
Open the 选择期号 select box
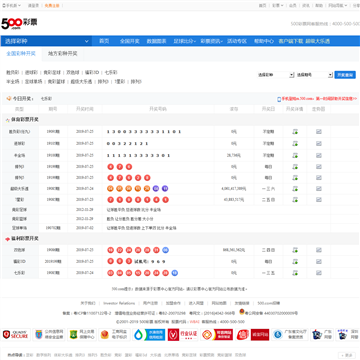[x=314, y=75]
